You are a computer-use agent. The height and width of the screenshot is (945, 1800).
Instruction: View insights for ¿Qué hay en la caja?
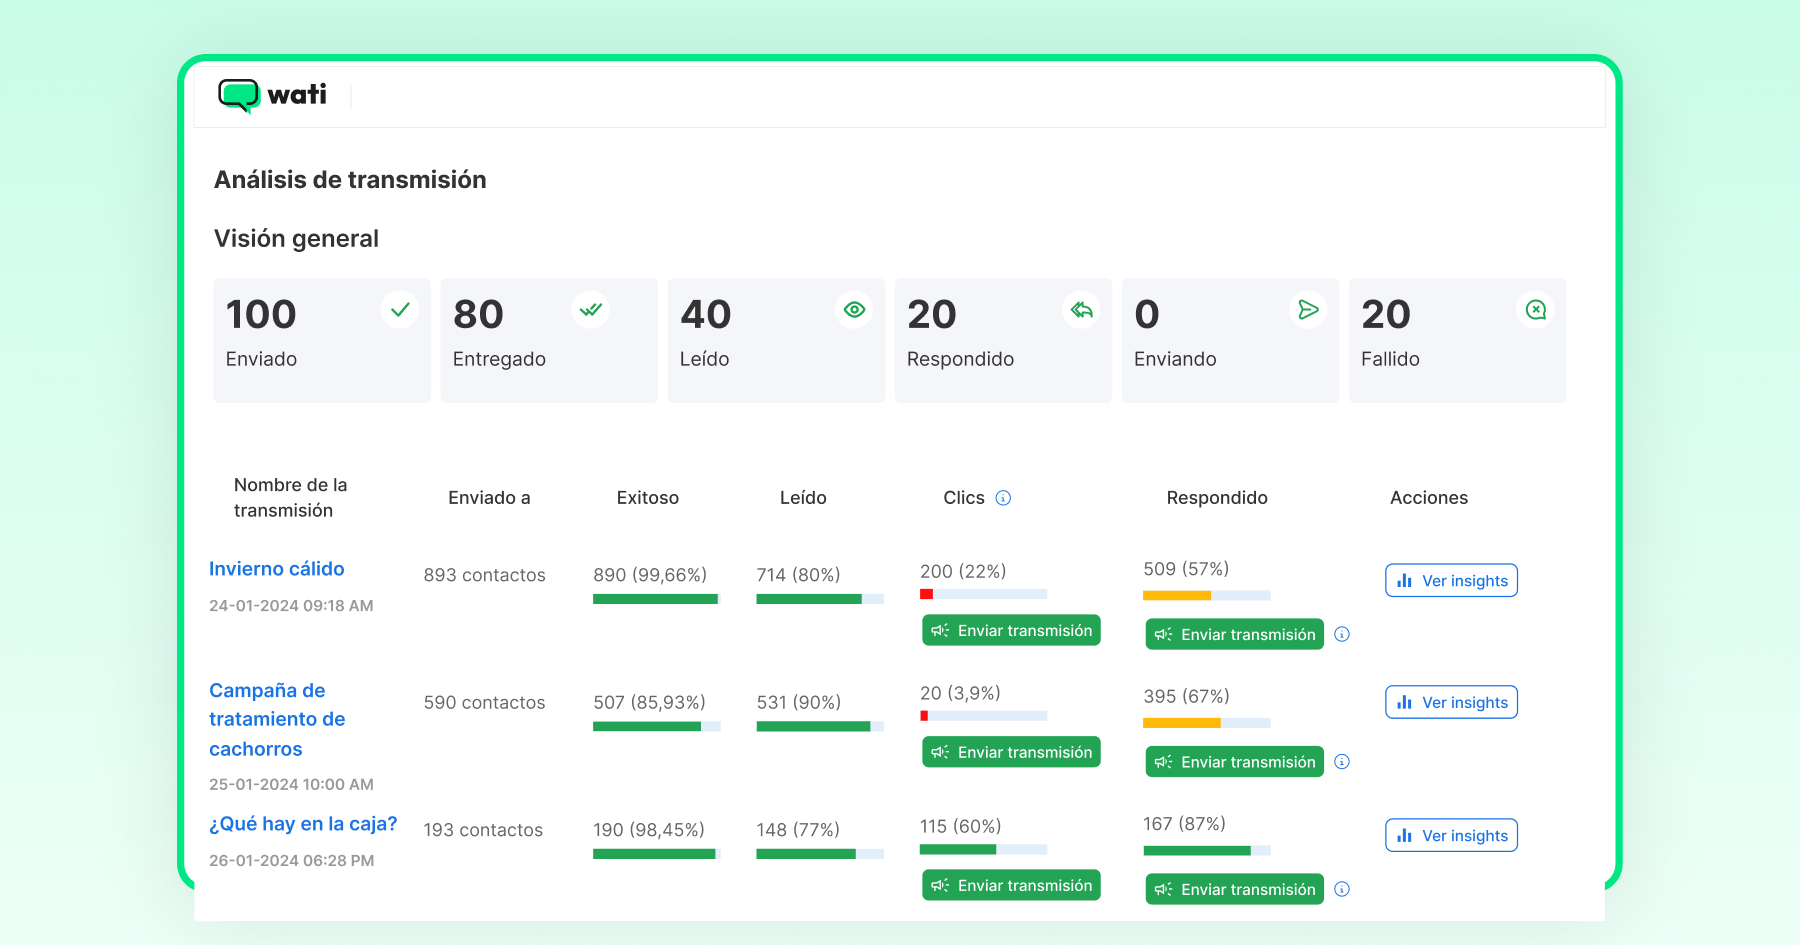[1451, 835]
